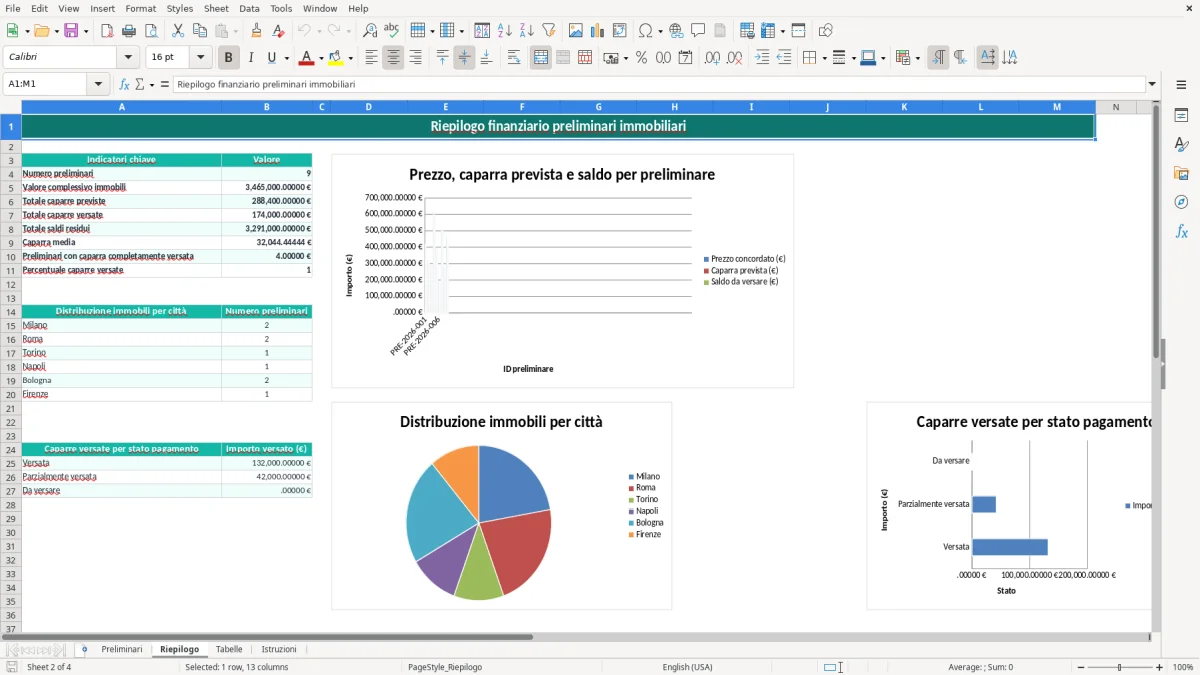This screenshot has width=1200, height=675.
Task: Expand the formula bar
Action: (x=1152, y=84)
